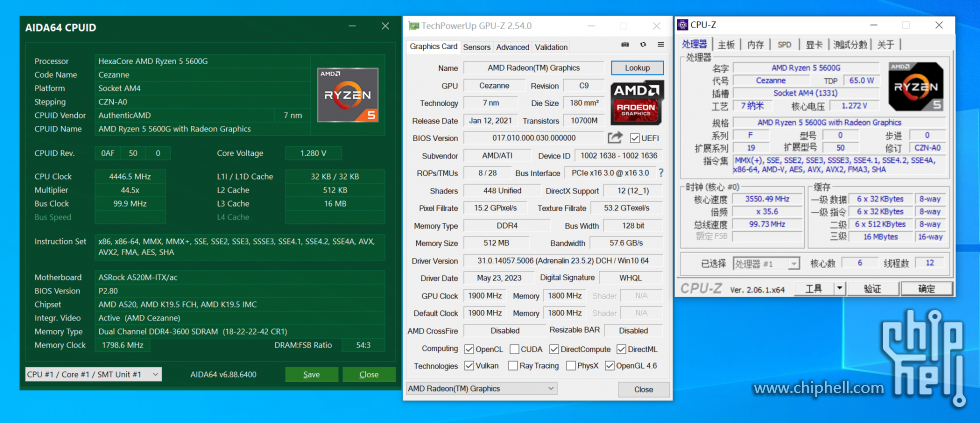Switch to the Sensors tab in GPU-Z
This screenshot has width=980, height=423.
pos(477,47)
